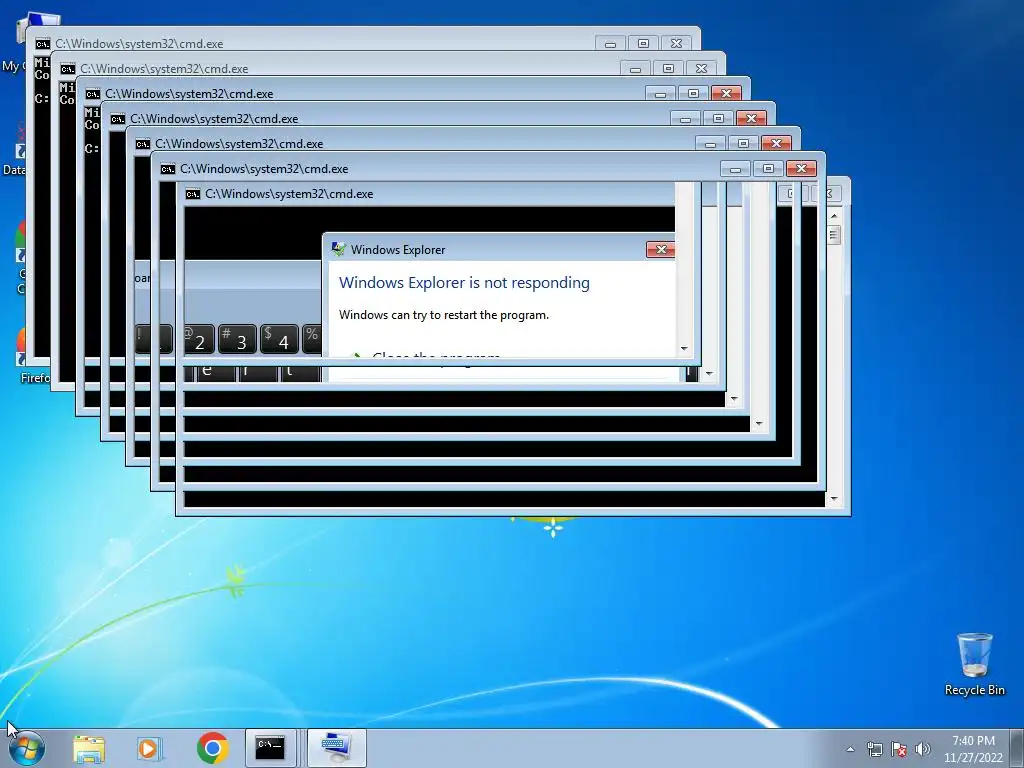Image resolution: width=1024 pixels, height=768 pixels.
Task: Open the Start menu orb
Action: [27, 748]
